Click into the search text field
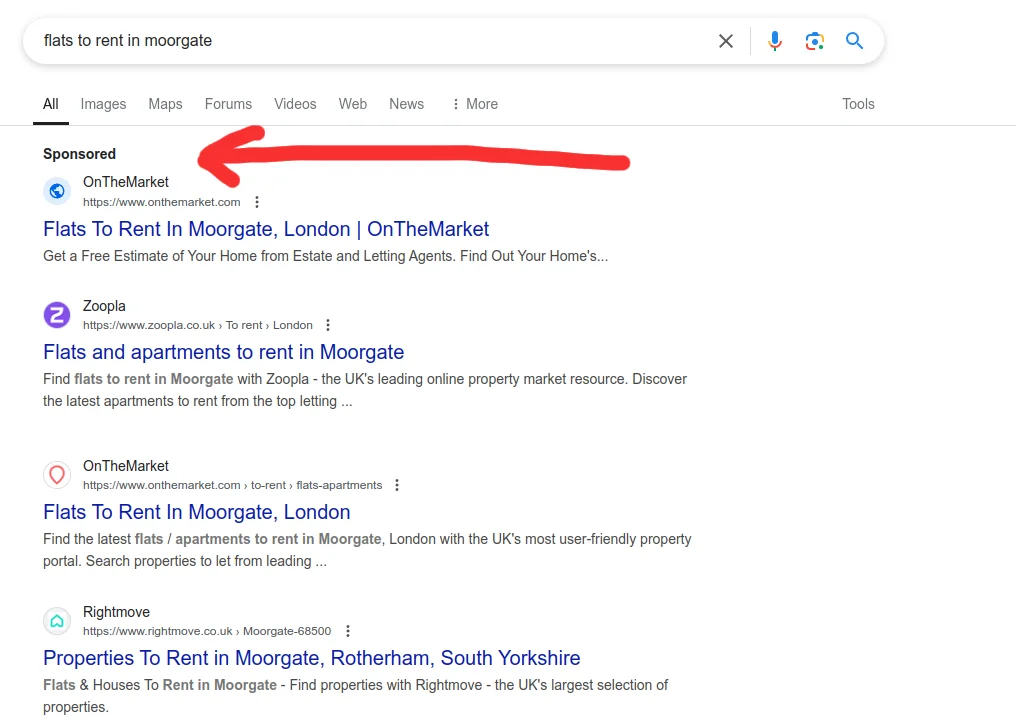1016x724 pixels. [370, 41]
